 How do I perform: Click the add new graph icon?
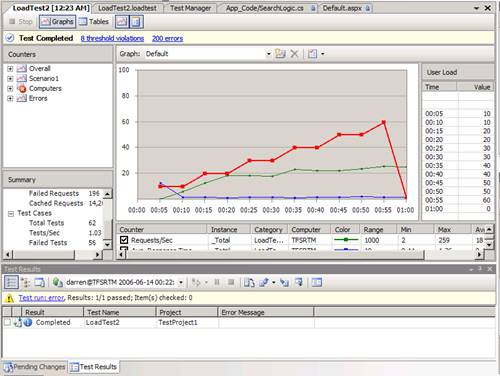[x=280, y=54]
